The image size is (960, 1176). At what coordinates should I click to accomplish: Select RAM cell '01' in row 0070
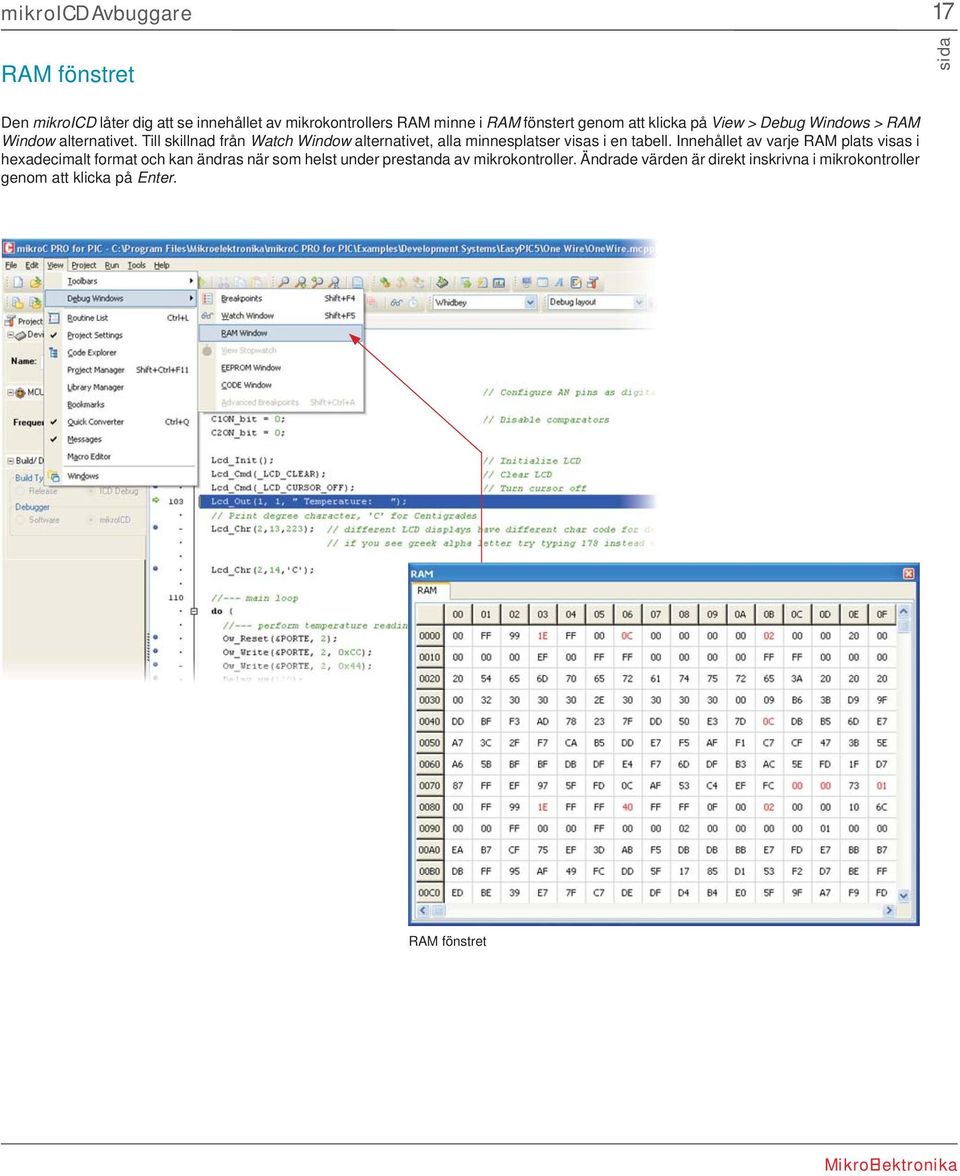(882, 786)
